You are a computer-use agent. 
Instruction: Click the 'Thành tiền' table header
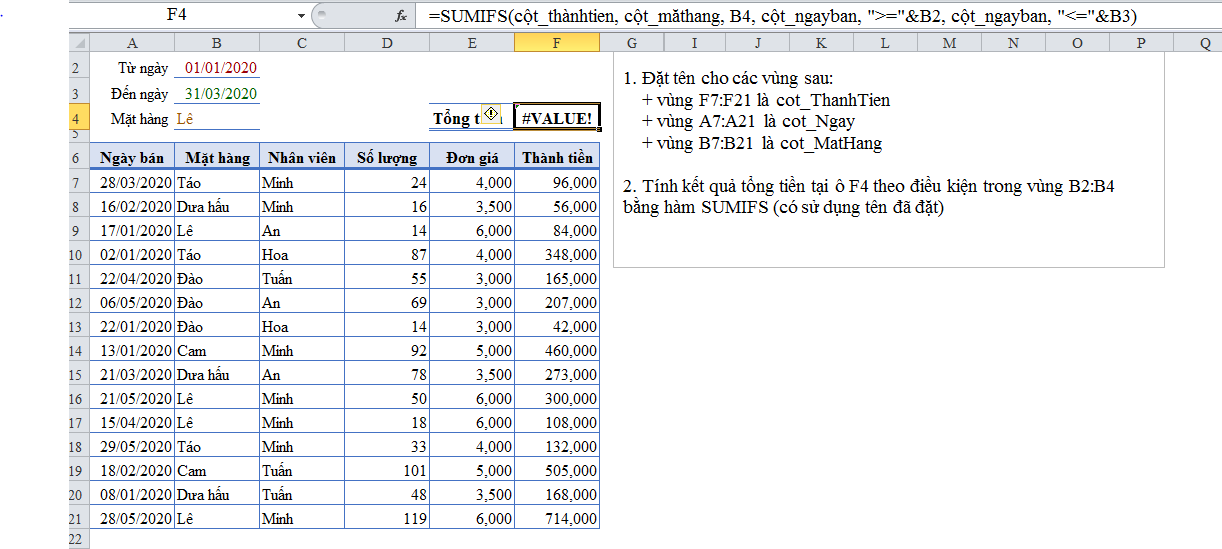(557, 157)
